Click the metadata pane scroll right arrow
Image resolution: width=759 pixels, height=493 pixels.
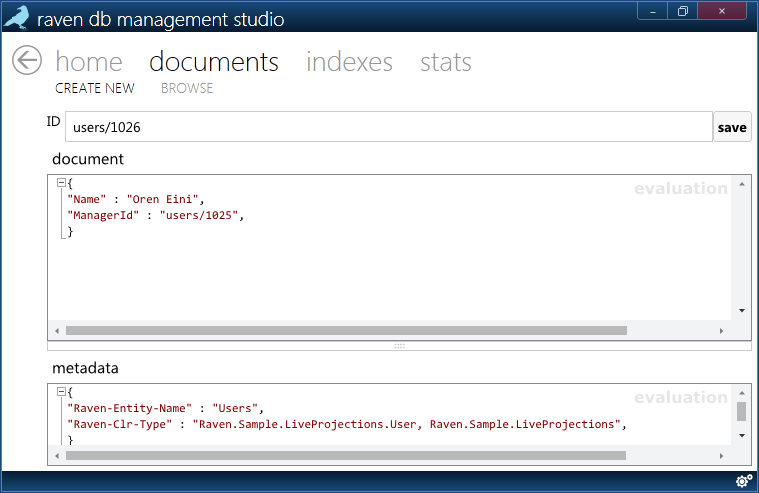[x=721, y=456]
